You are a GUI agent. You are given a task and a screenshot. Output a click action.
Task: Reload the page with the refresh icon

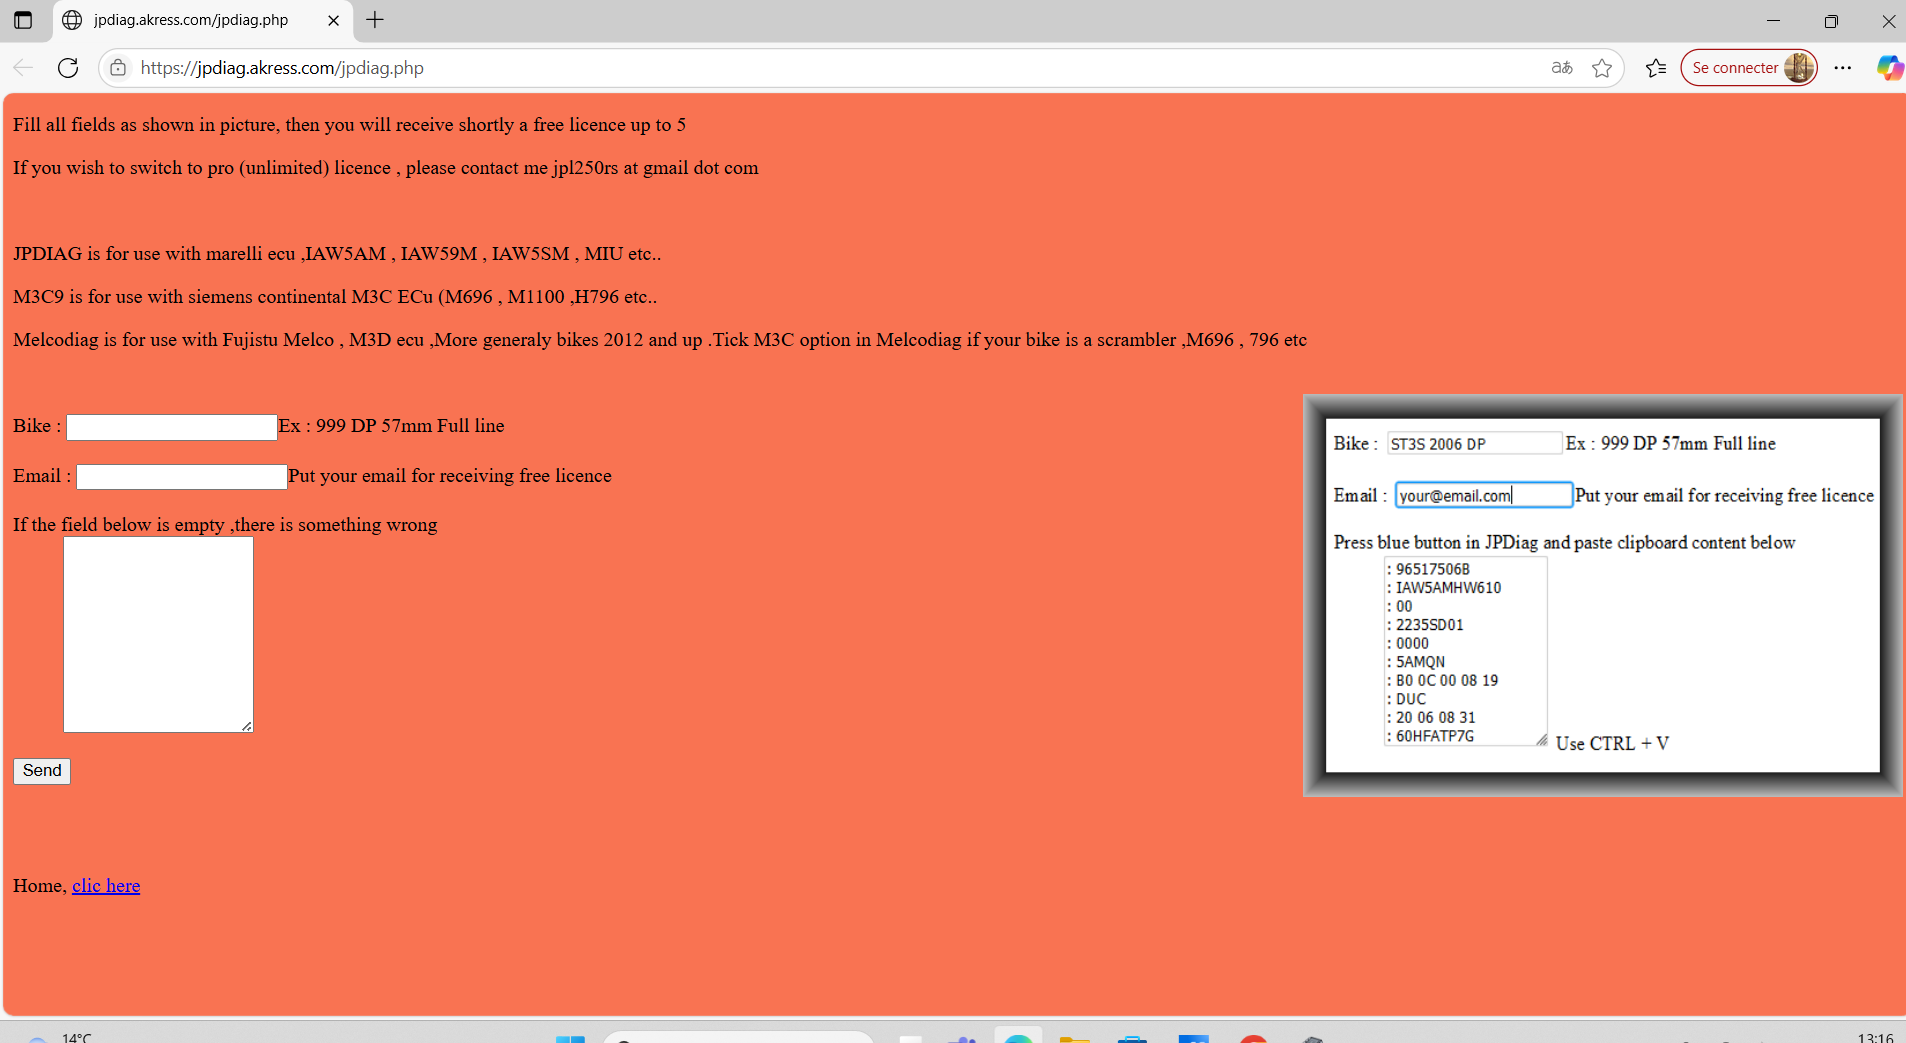coord(68,68)
